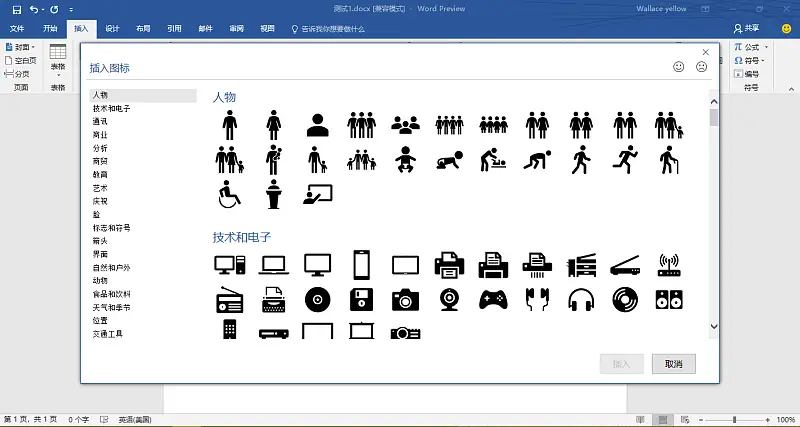Image resolution: width=800 pixels, height=427 pixels.
Task: Choose the smartphone icon
Action: tap(361, 265)
